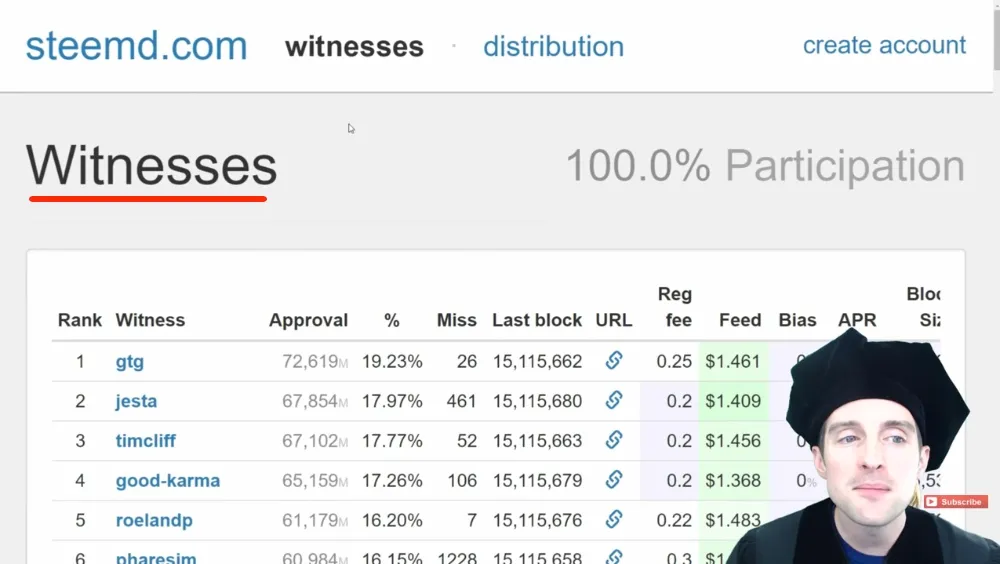Click the 19.23% cell
The width and height of the screenshot is (1000, 564).
[x=392, y=362]
